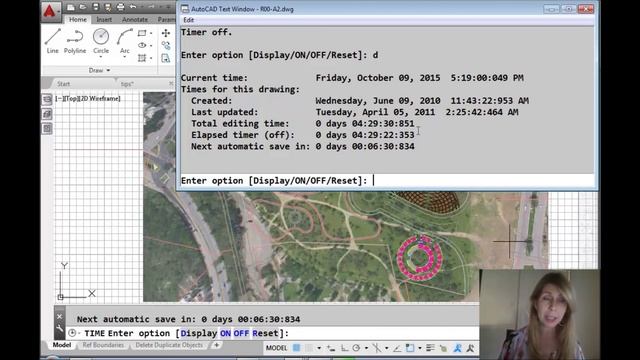Viewport: 640px width, 360px height.
Task: Click the presenter webcam thumbnail
Action: [539, 314]
